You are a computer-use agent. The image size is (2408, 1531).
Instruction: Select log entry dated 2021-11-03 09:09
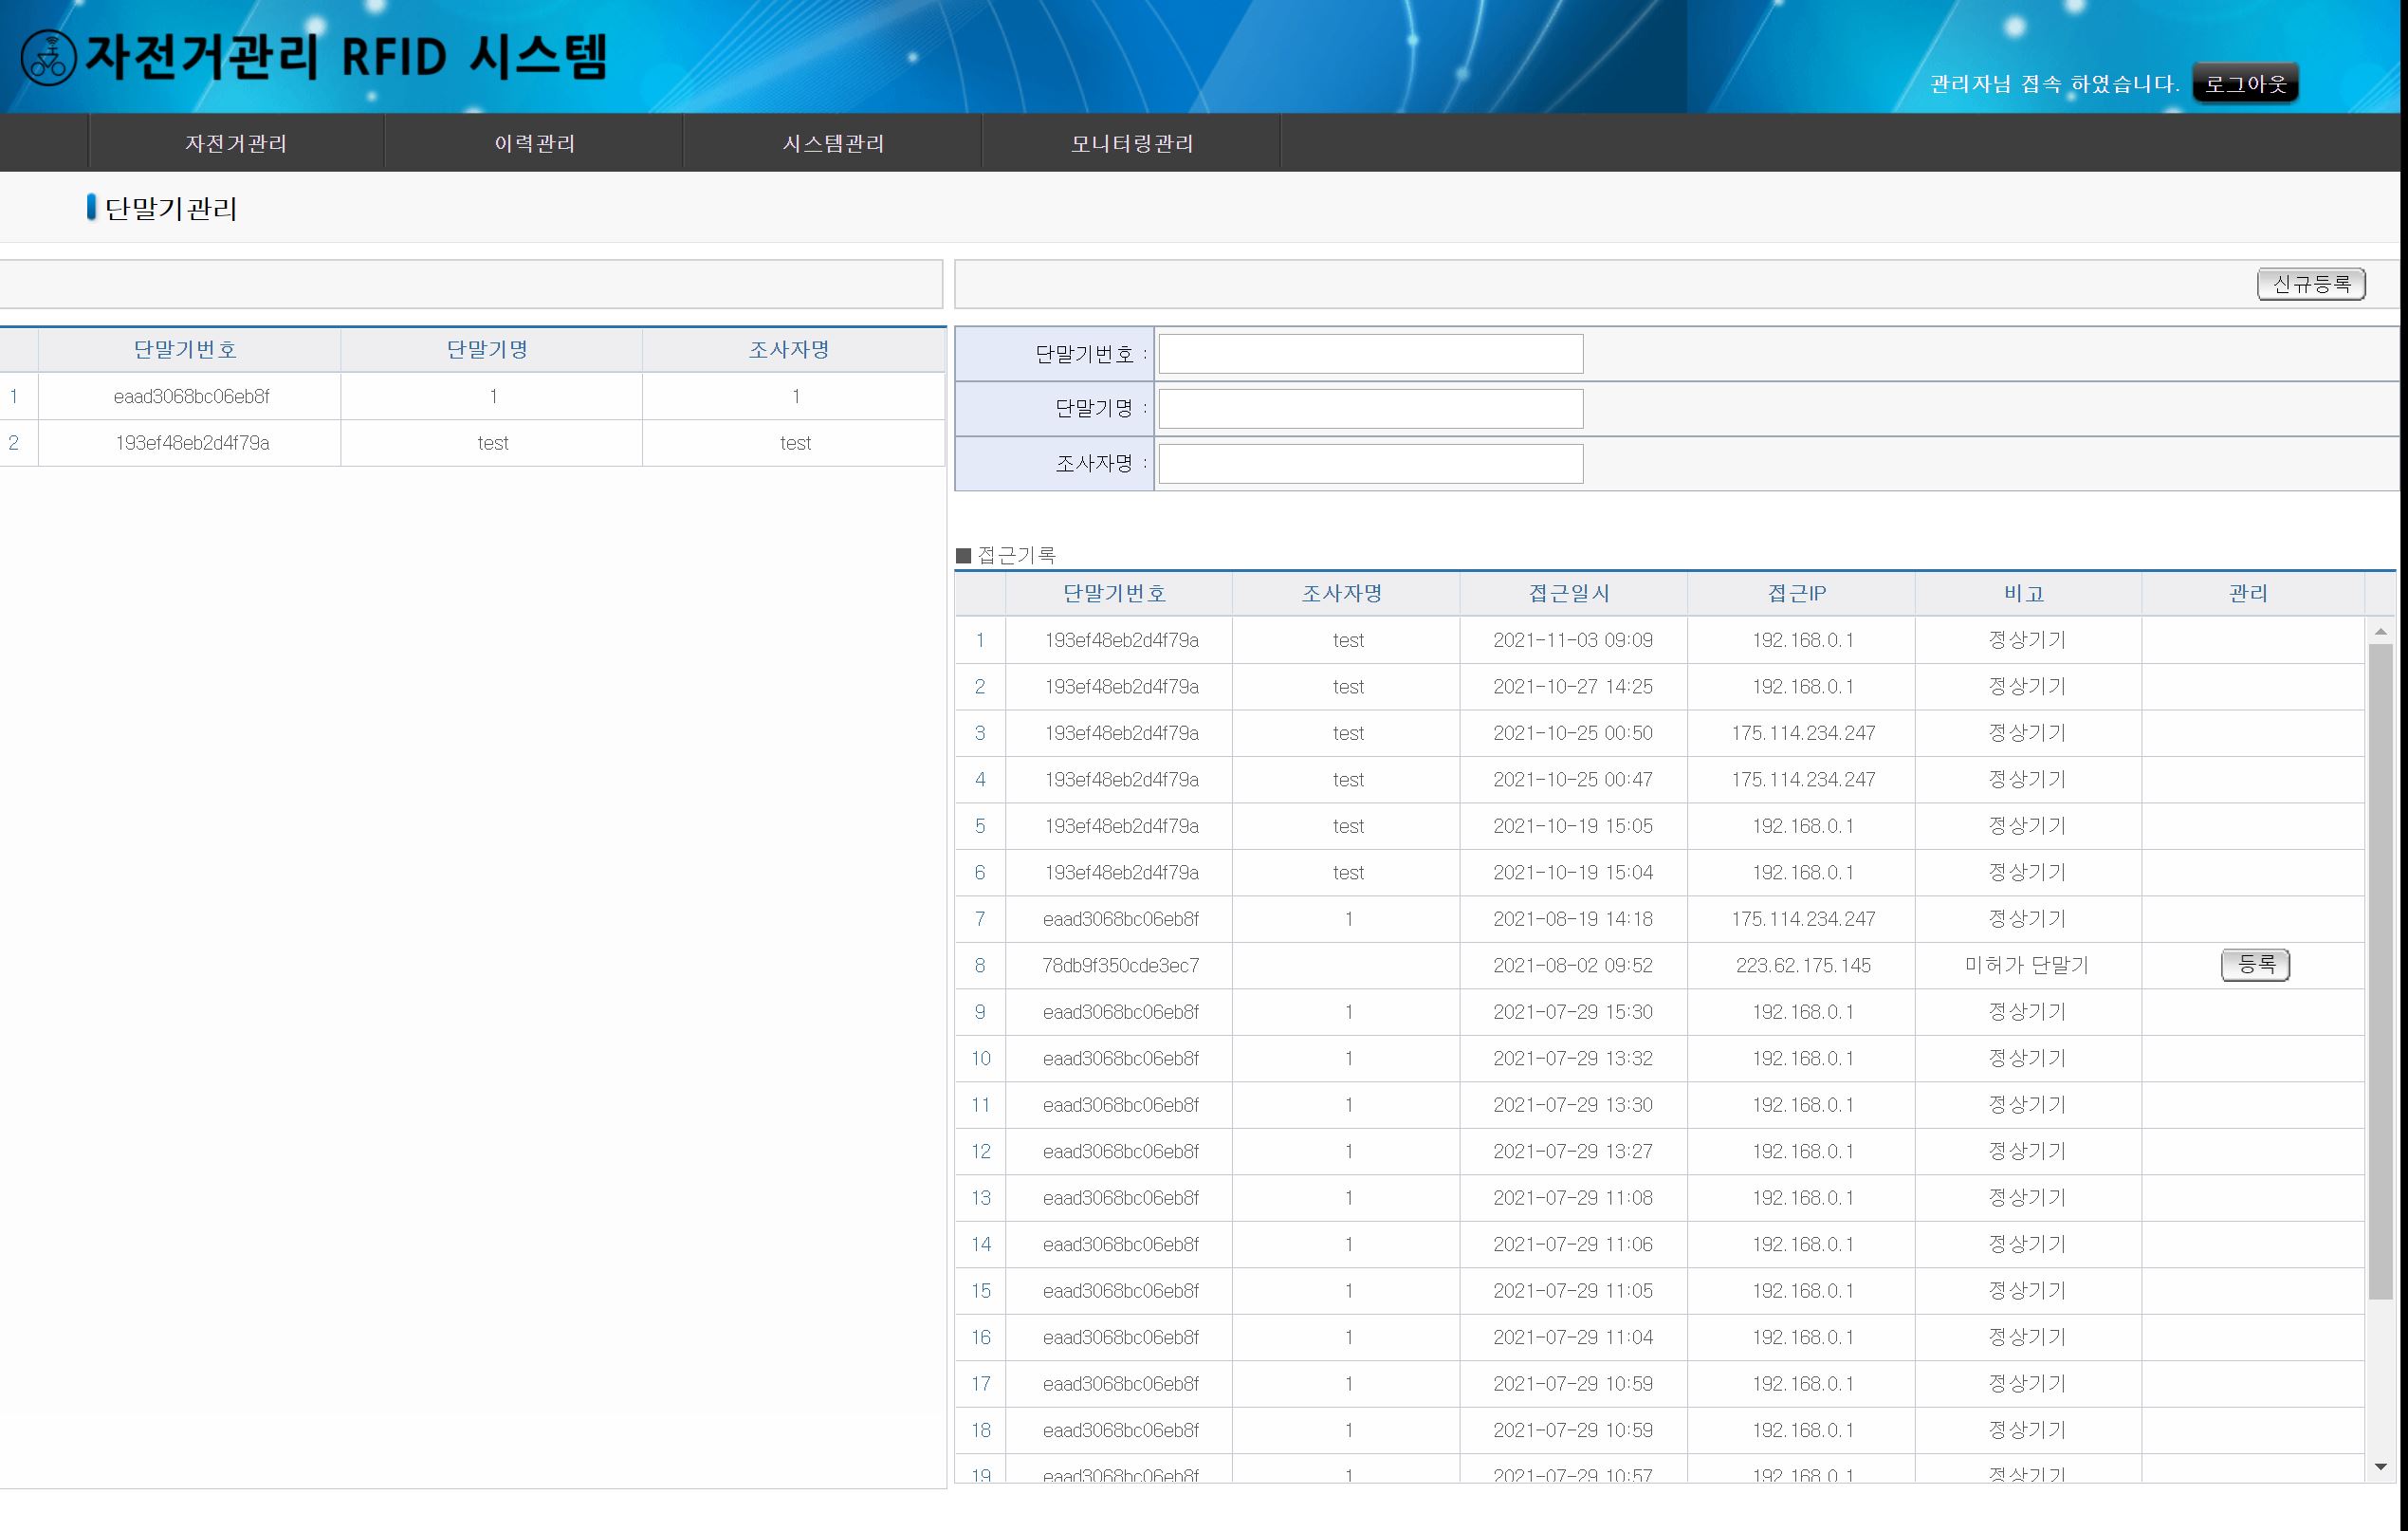[x=1660, y=640]
